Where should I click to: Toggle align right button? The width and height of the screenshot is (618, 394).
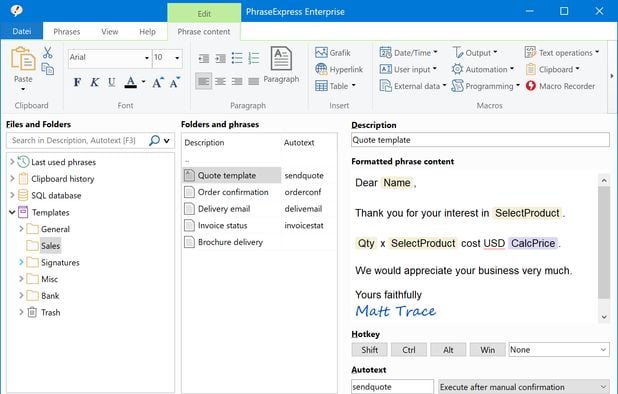coord(237,81)
